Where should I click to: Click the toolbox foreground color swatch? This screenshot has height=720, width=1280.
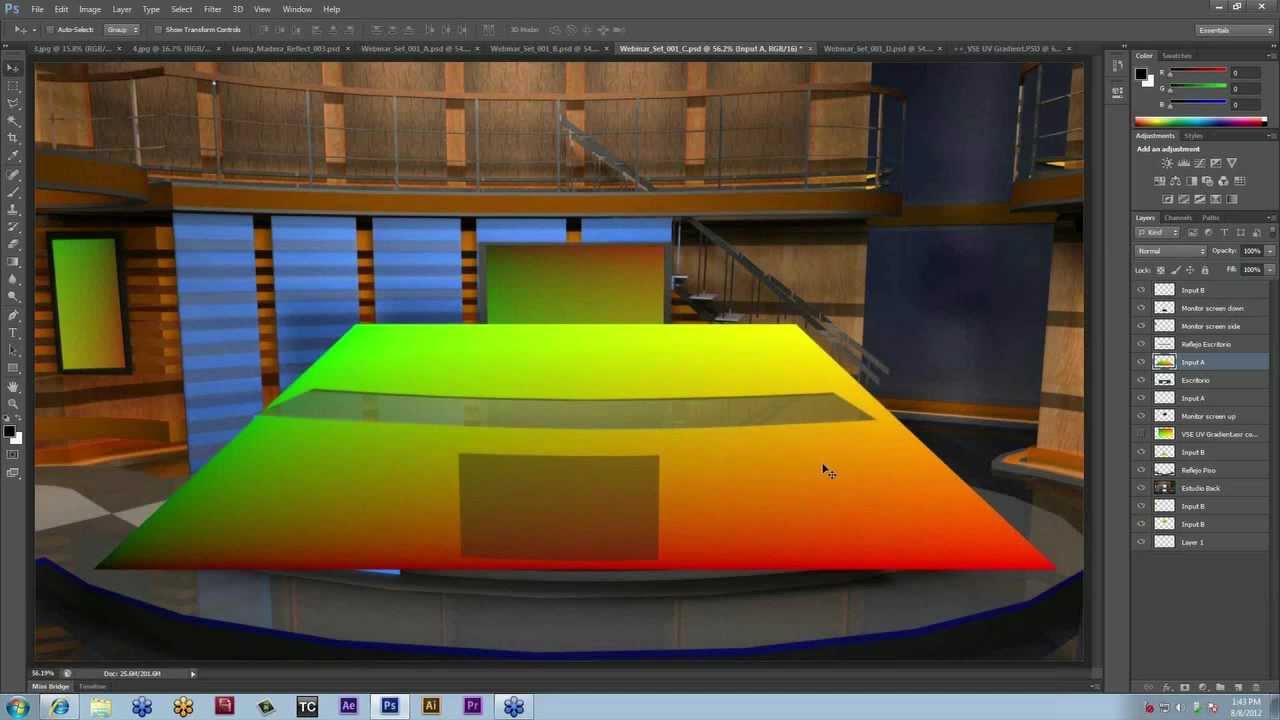pos(9,432)
